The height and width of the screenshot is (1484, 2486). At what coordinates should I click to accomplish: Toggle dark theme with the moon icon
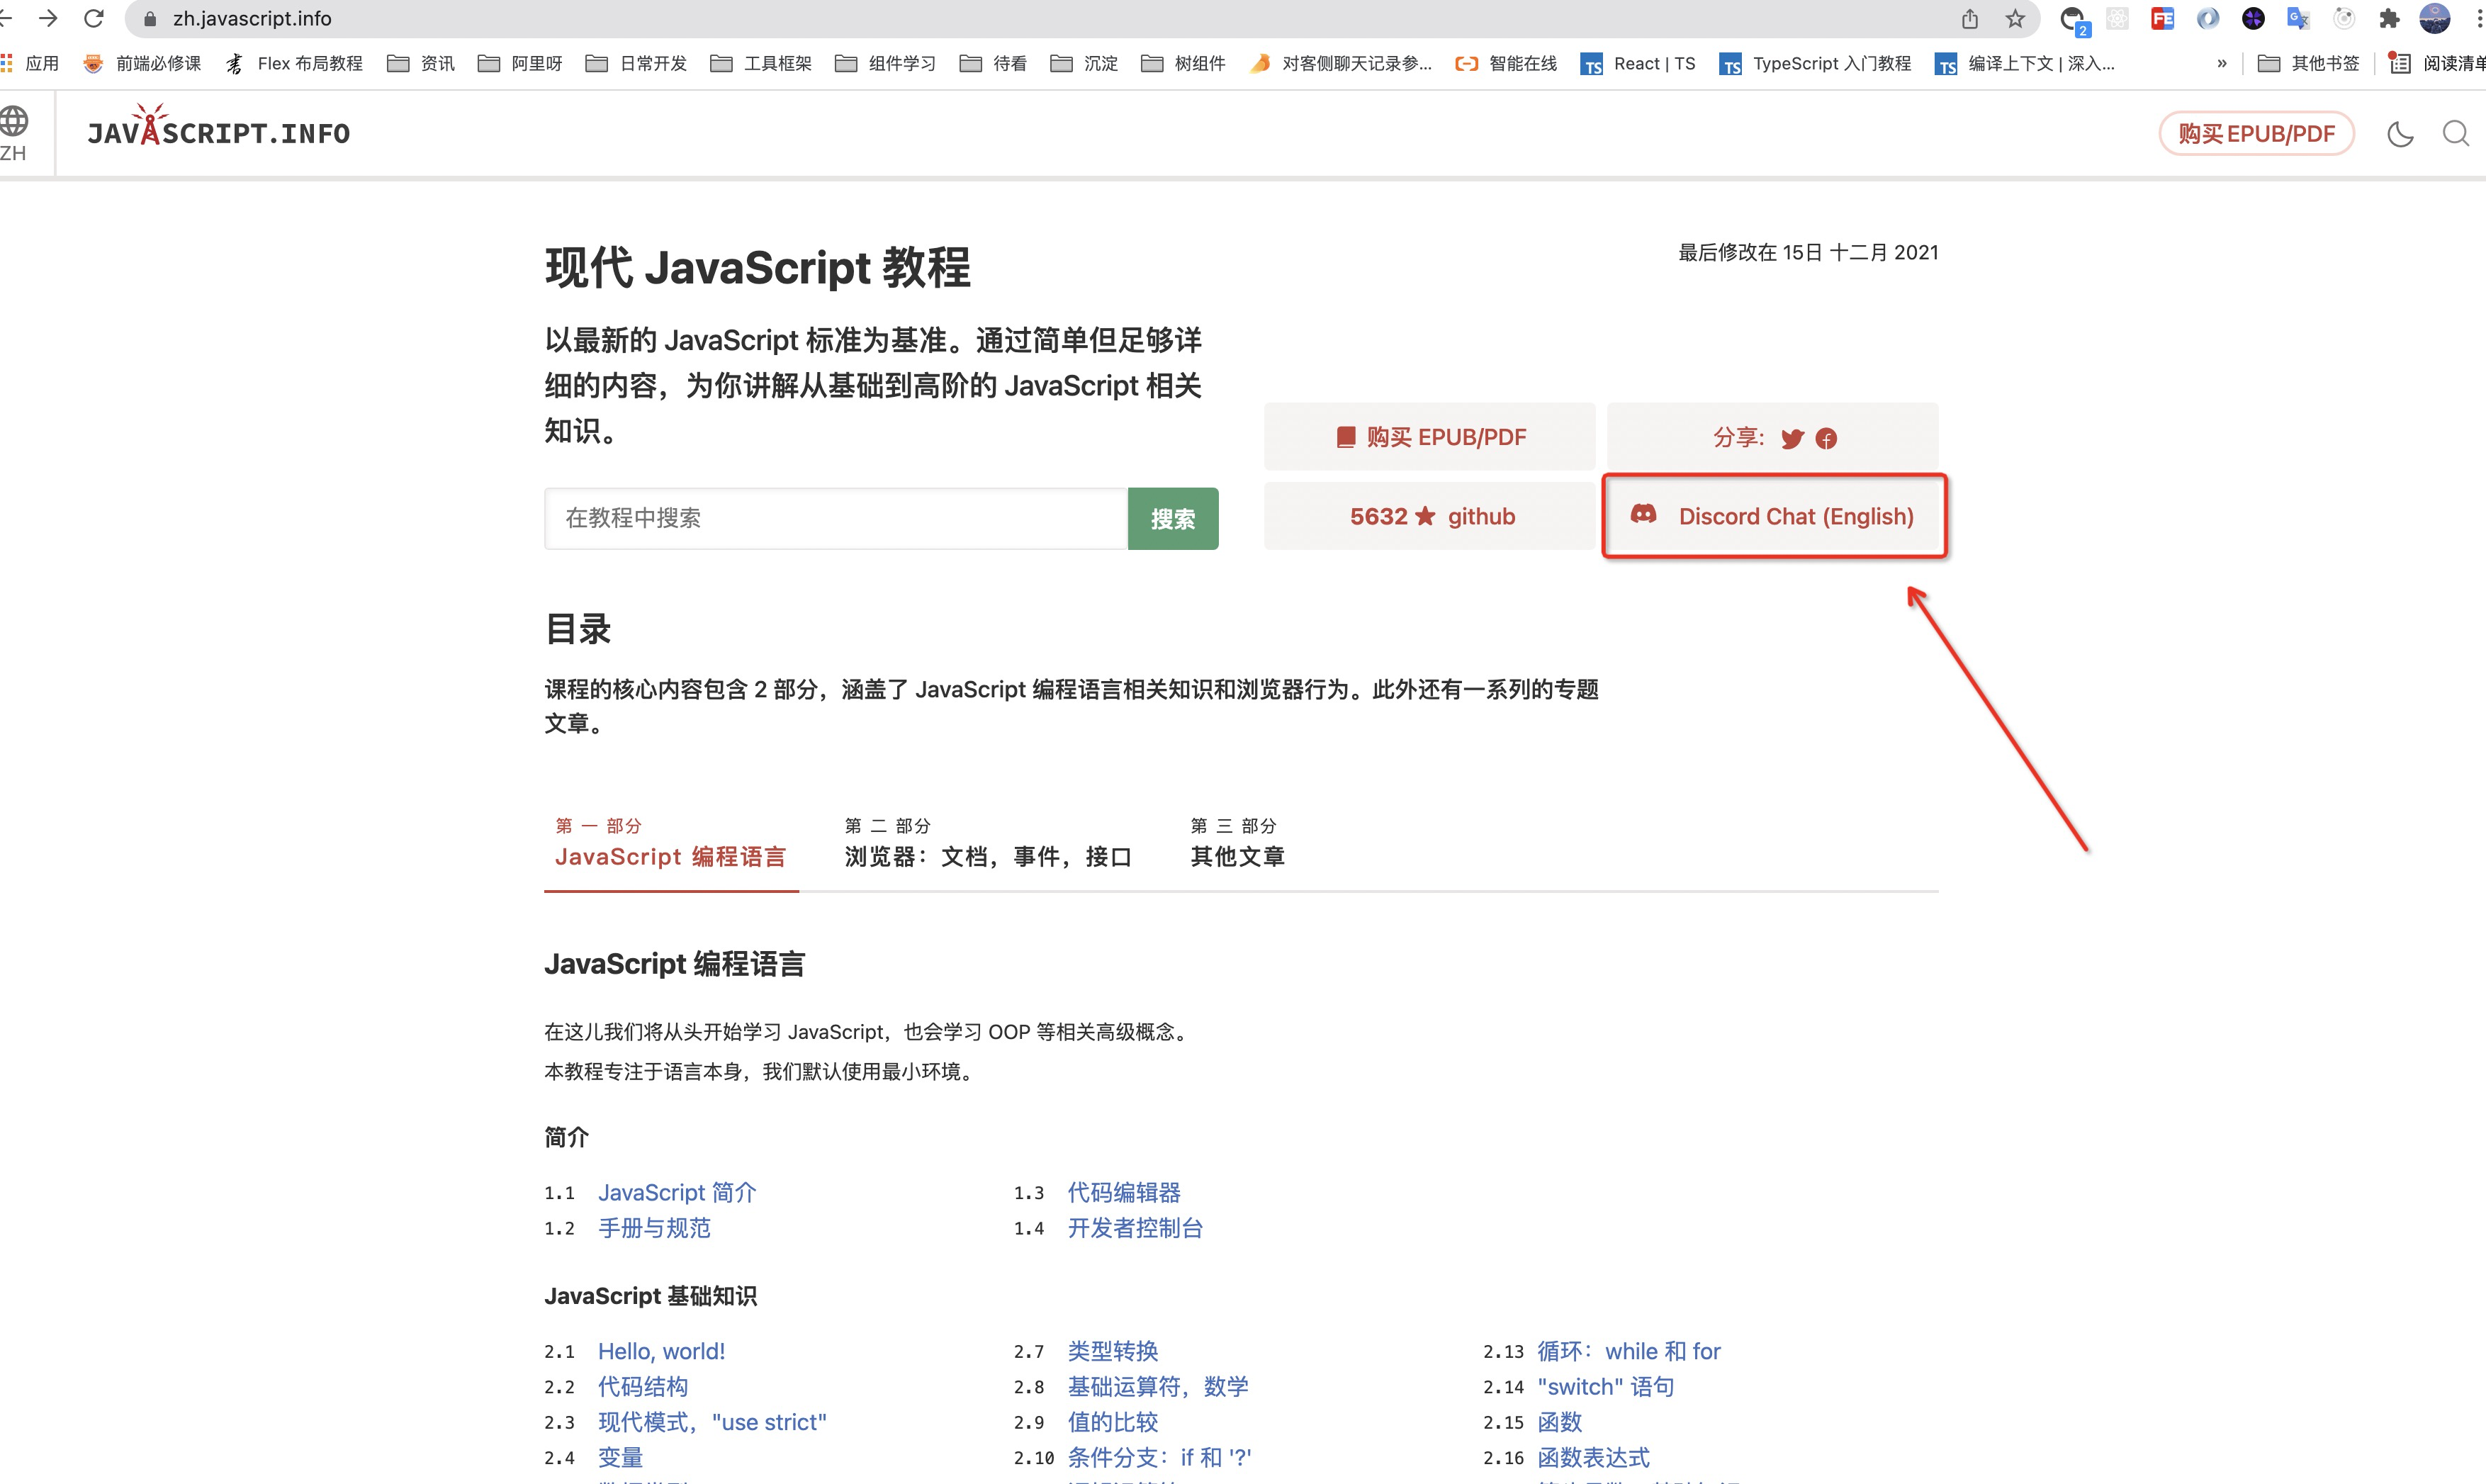pyautogui.click(x=2400, y=133)
